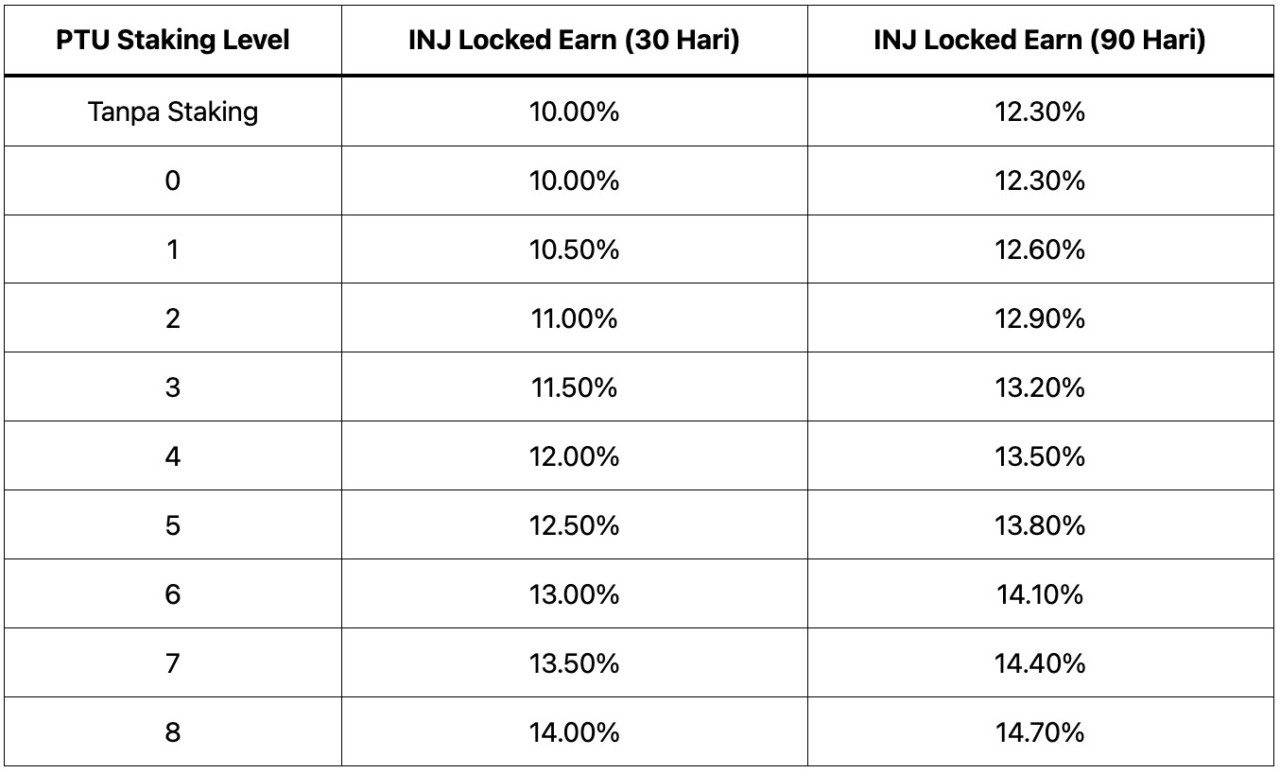Viewport: 1280px width, 773px height.
Task: Click the 30-day rate for Tanpa Staking
Action: 573,112
